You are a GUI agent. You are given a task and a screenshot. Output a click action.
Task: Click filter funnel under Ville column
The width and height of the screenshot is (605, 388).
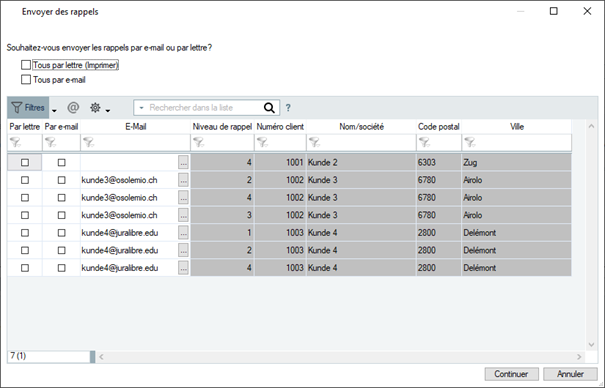470,142
